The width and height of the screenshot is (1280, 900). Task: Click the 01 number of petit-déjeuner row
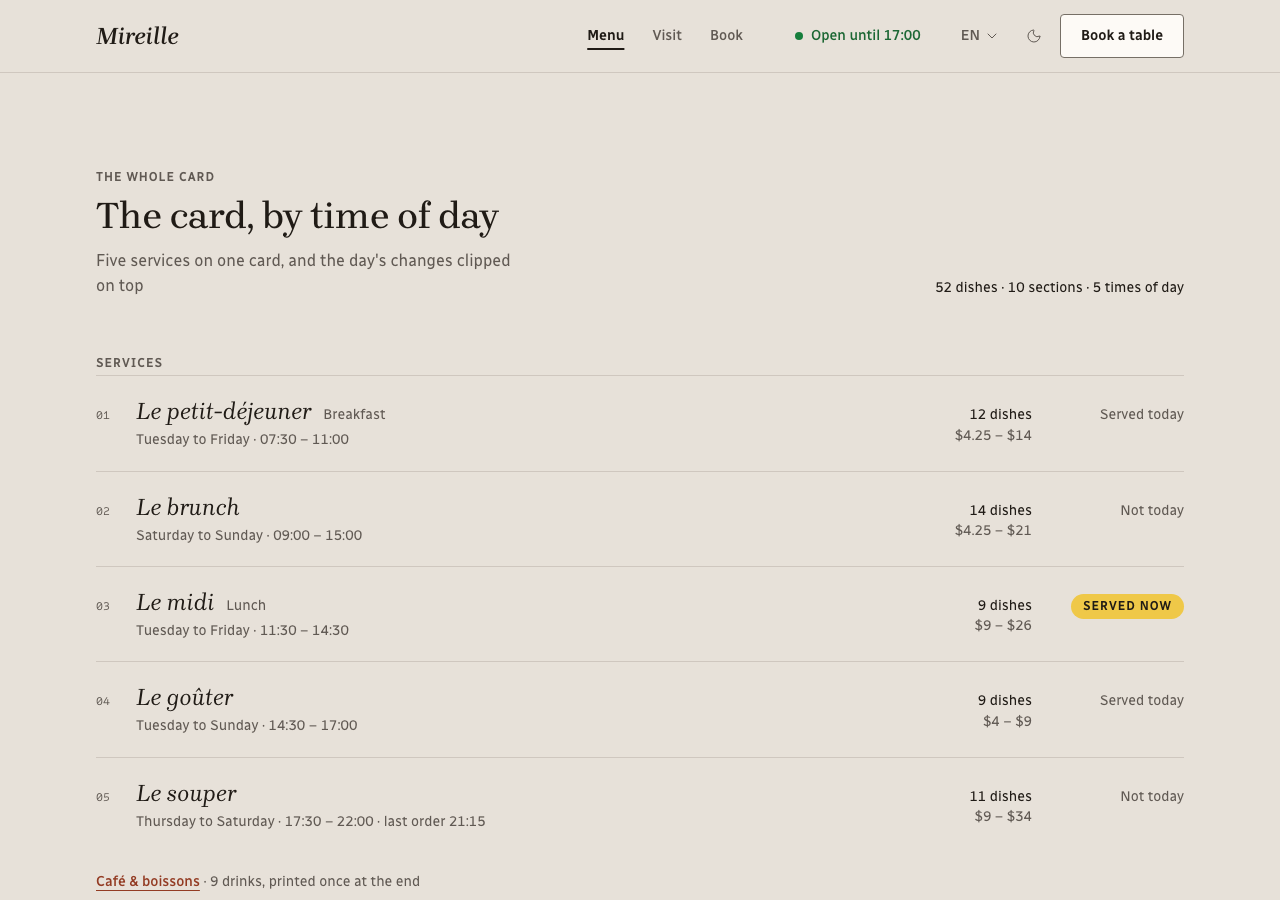pyautogui.click(x=103, y=415)
